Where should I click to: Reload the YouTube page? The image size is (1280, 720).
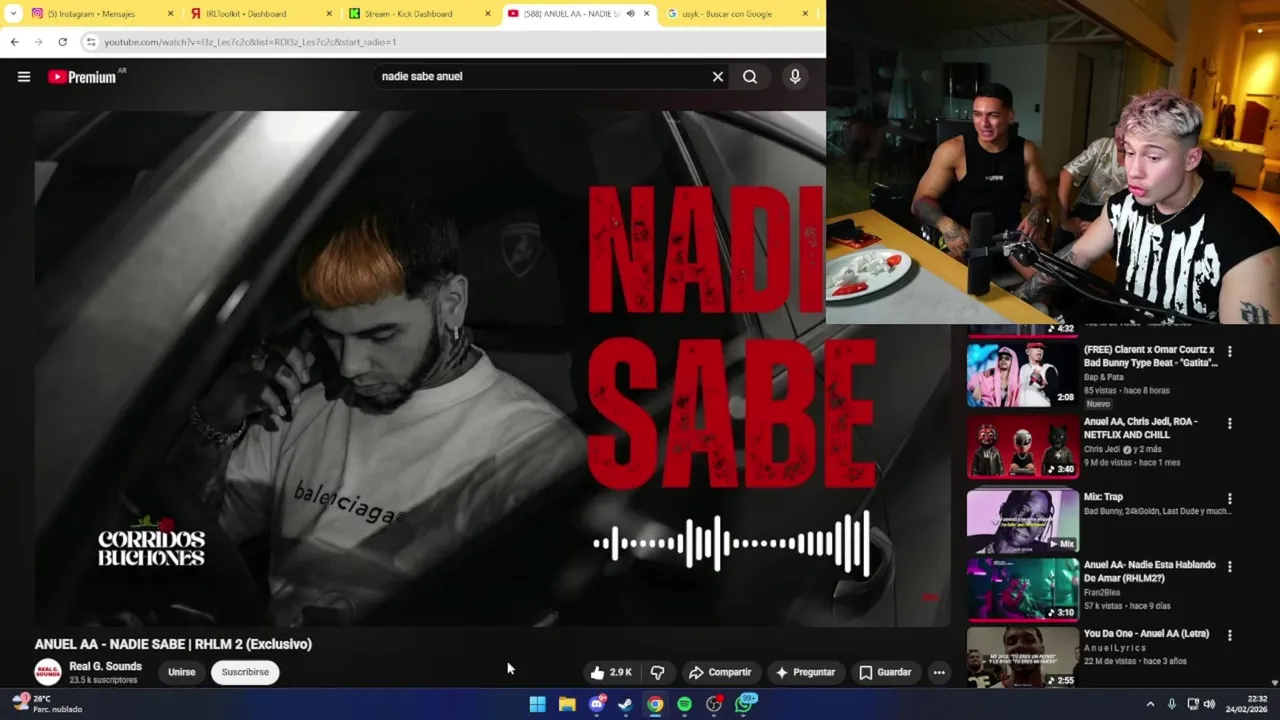(x=62, y=42)
